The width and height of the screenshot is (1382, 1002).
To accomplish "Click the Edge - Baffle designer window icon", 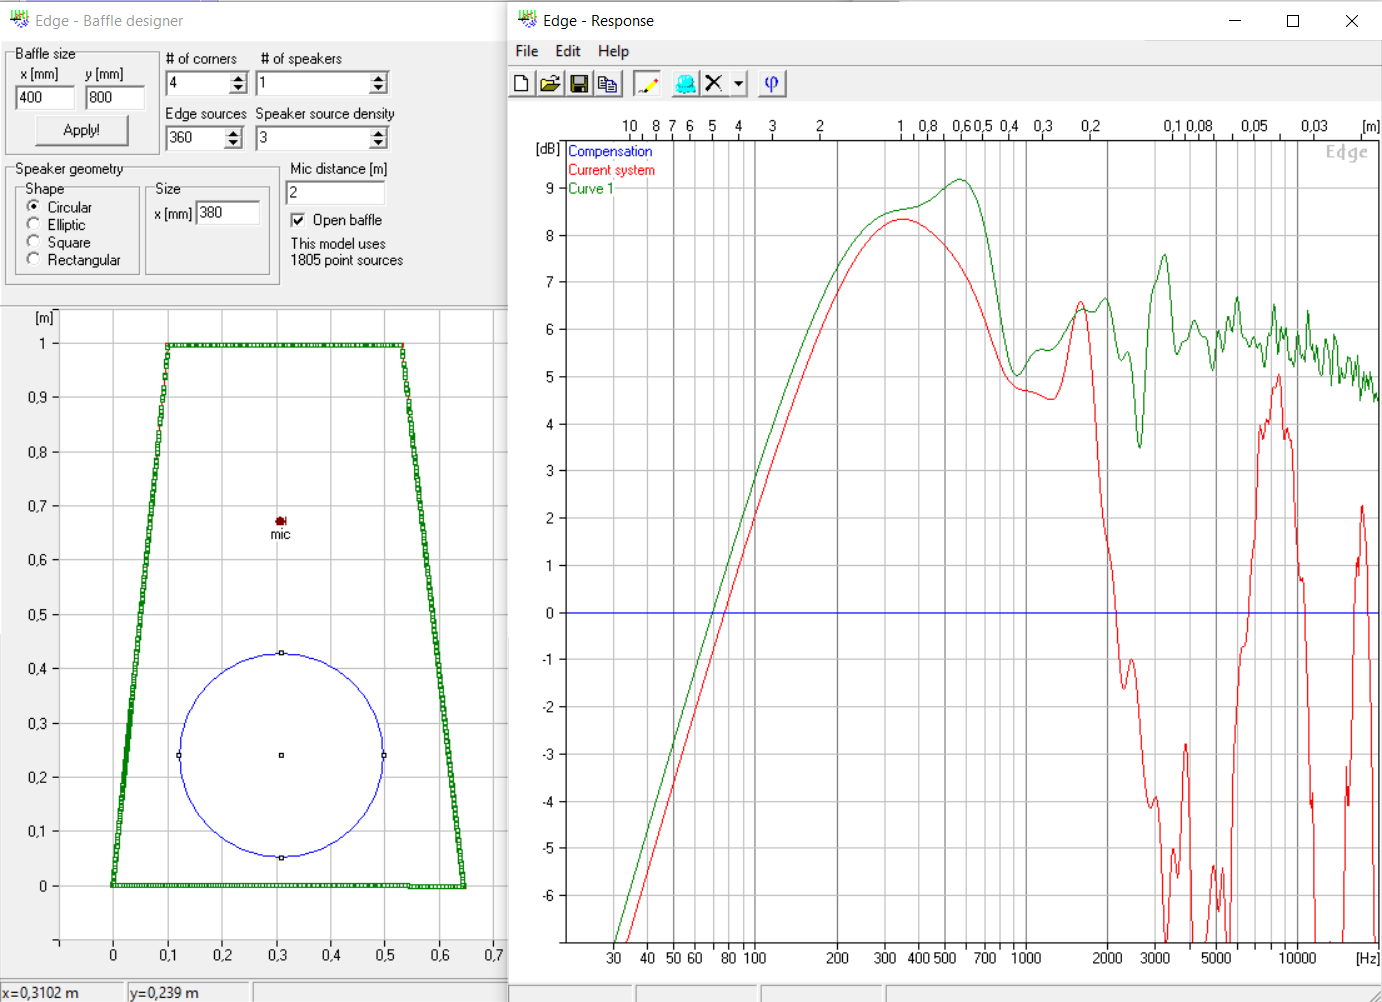I will pyautogui.click(x=19, y=19).
